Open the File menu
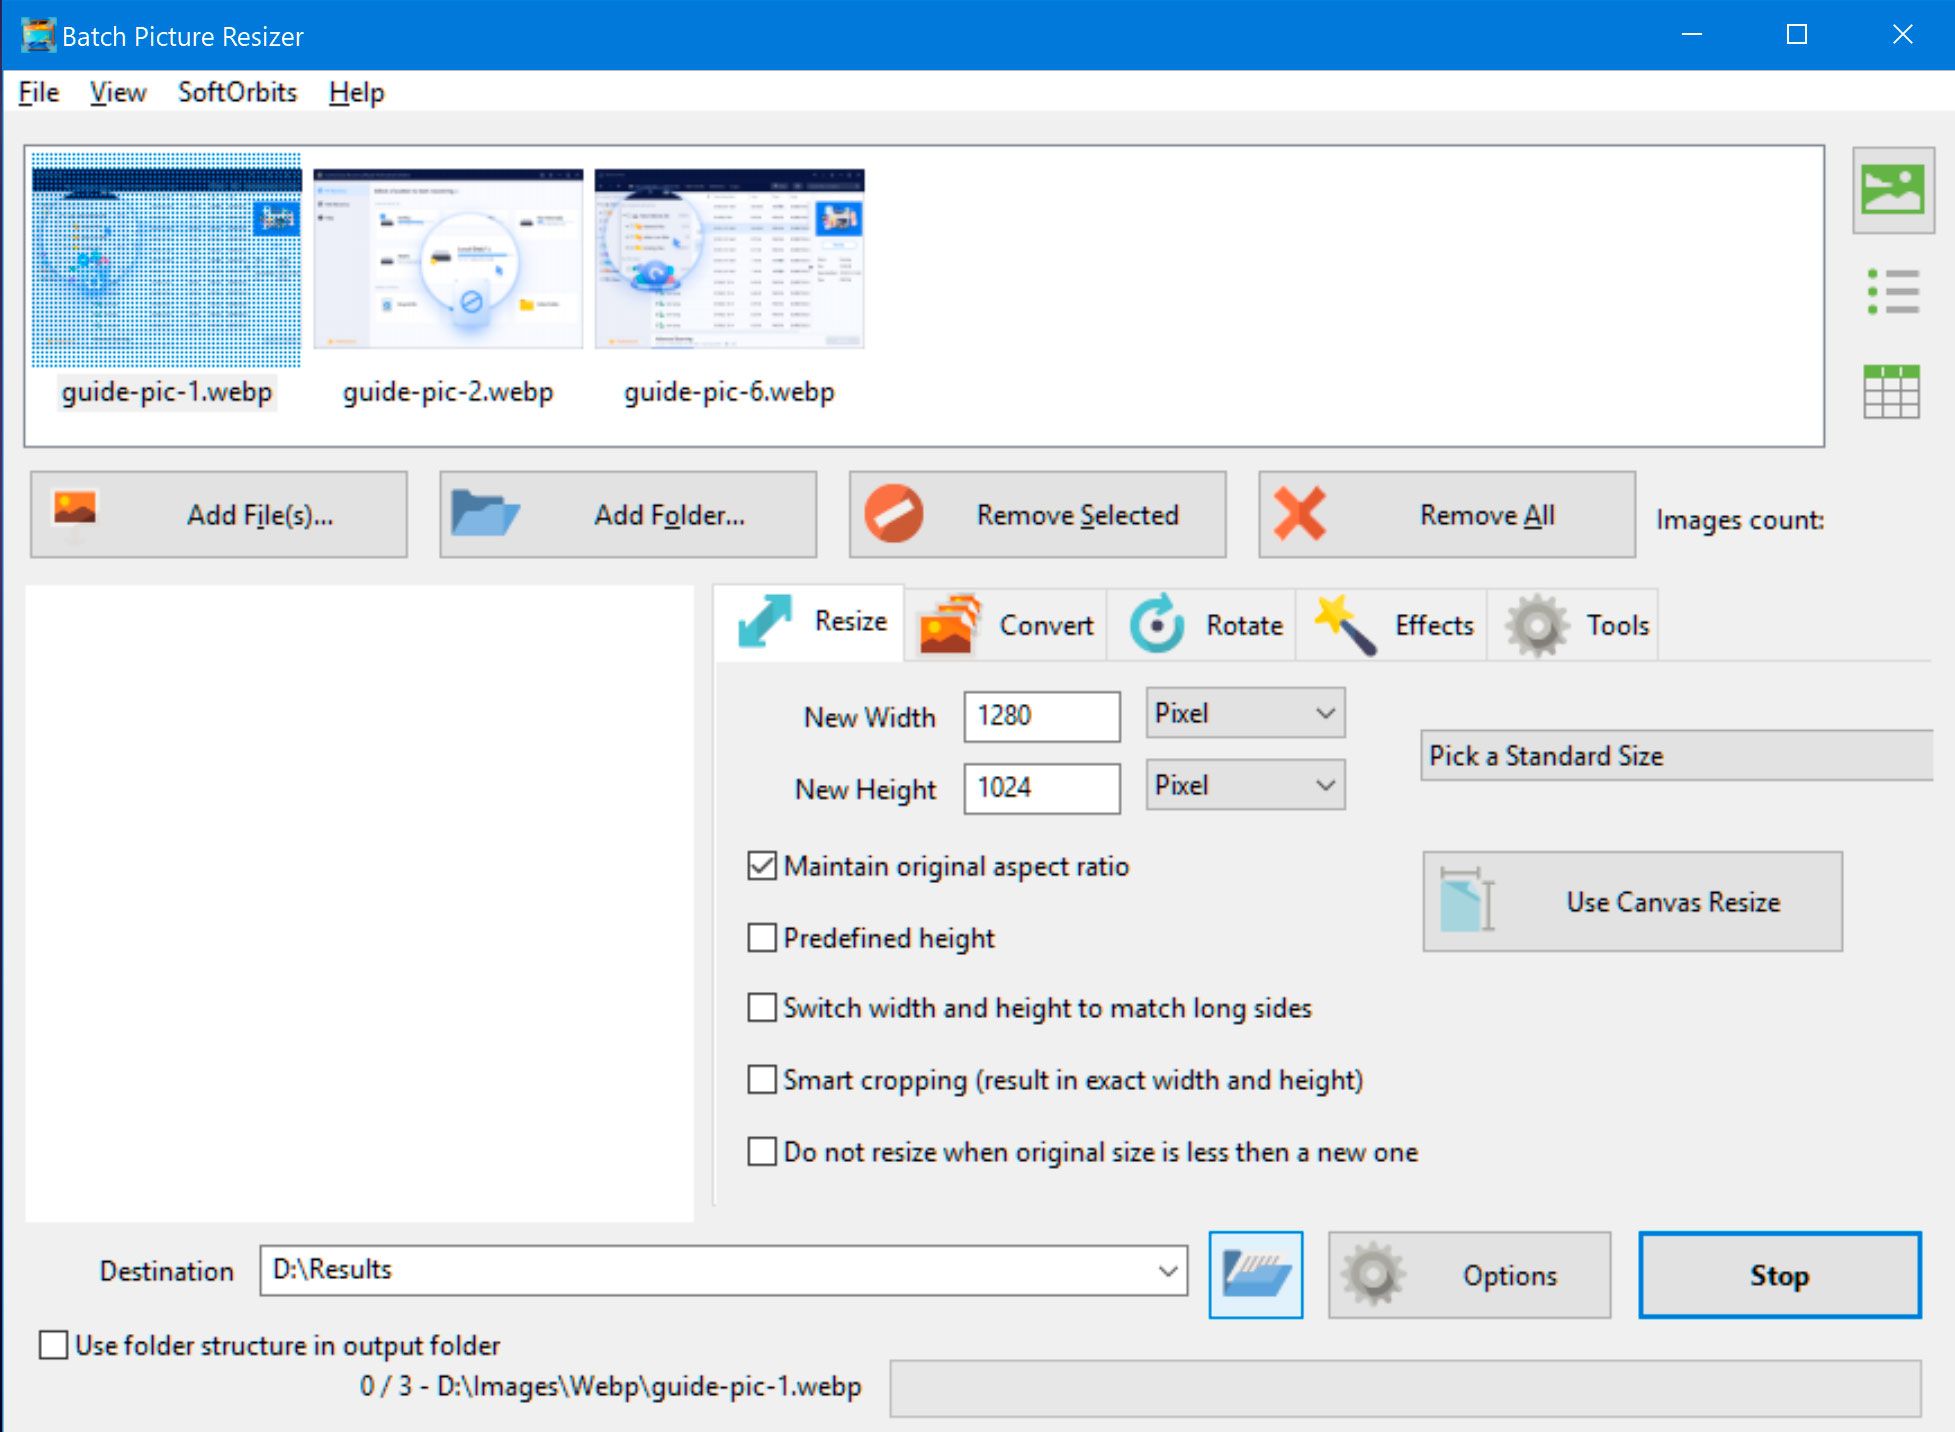This screenshot has width=1955, height=1432. [39, 92]
